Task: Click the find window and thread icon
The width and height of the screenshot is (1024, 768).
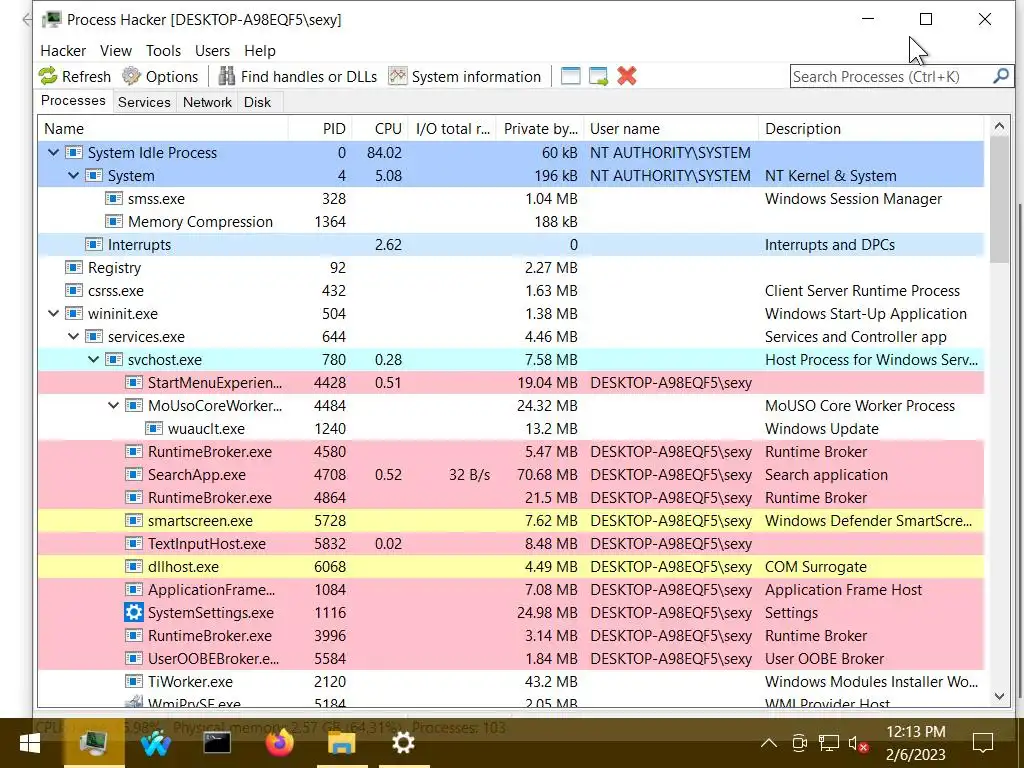Action: (598, 76)
